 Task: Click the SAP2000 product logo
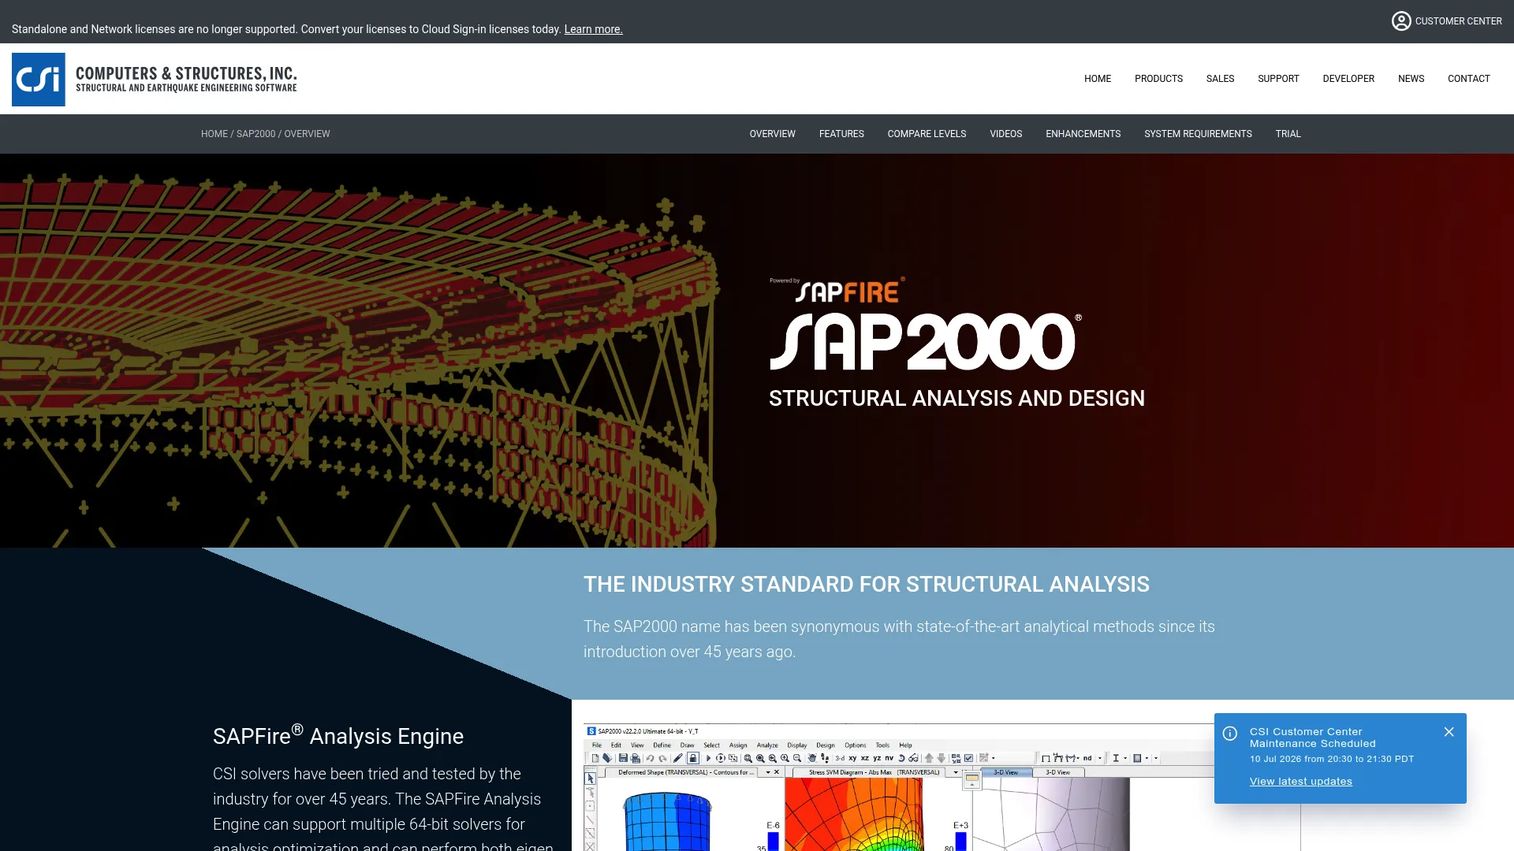[x=925, y=342]
